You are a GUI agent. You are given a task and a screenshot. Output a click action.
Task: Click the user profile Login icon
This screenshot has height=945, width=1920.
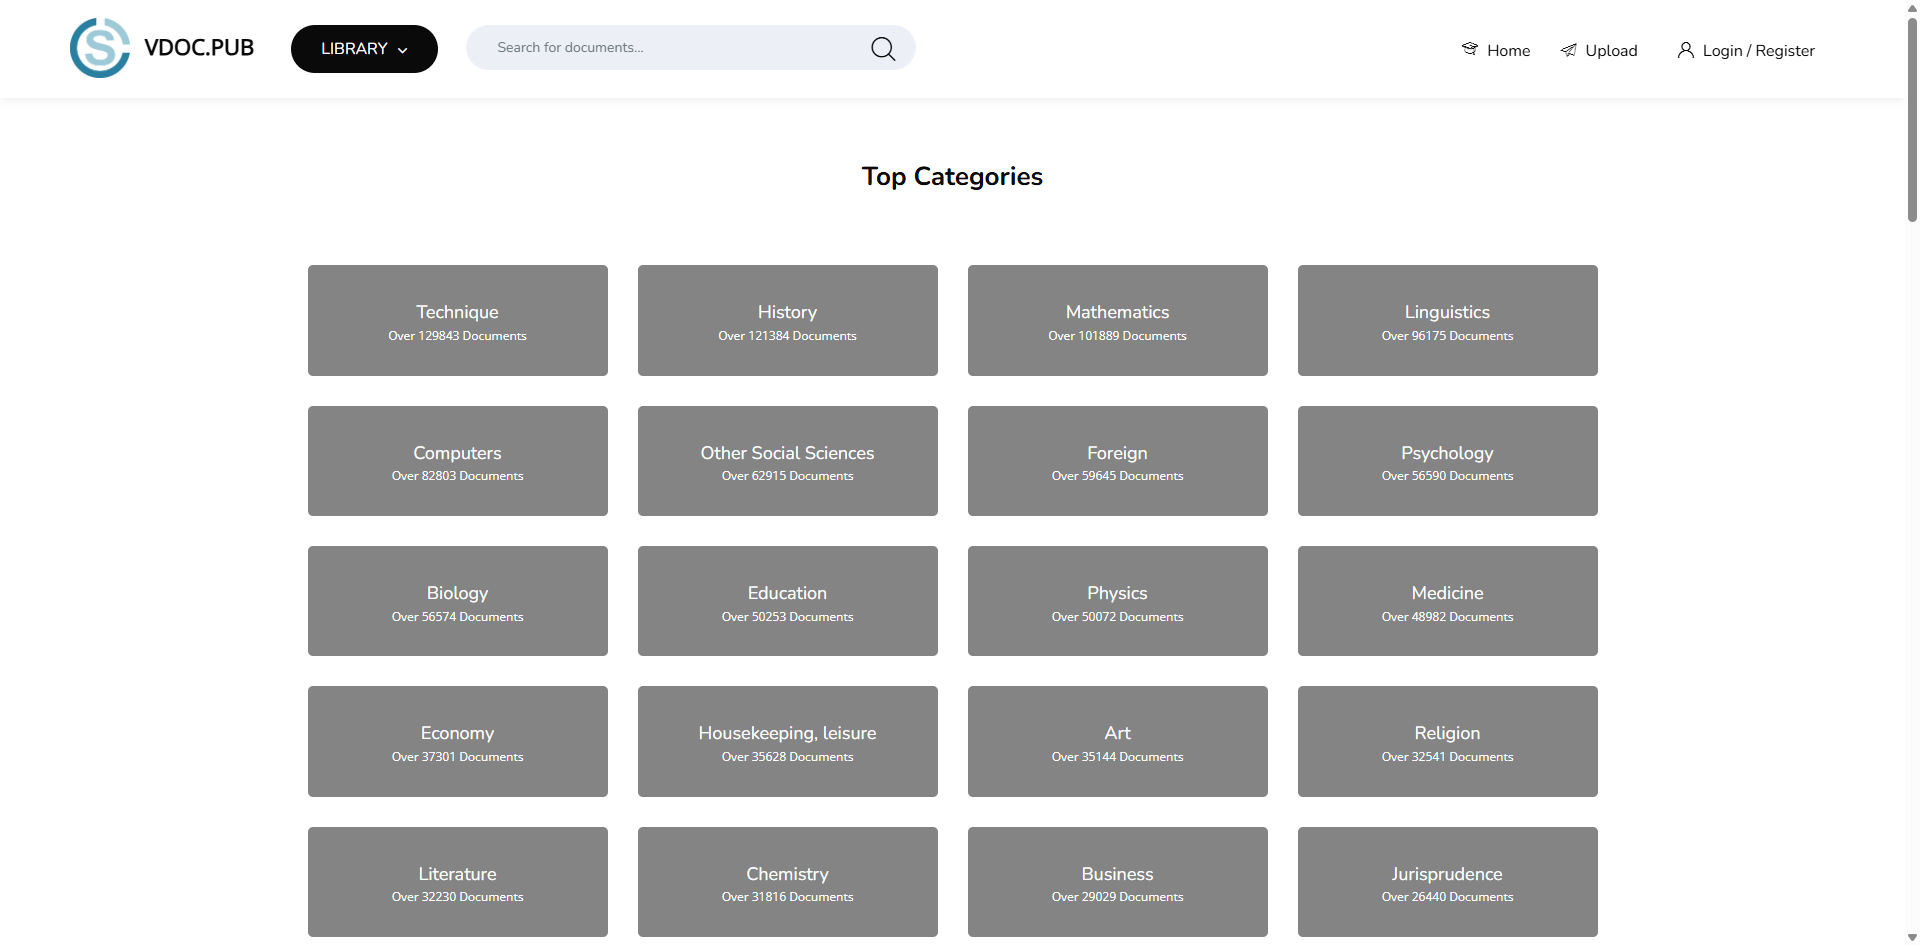point(1685,50)
